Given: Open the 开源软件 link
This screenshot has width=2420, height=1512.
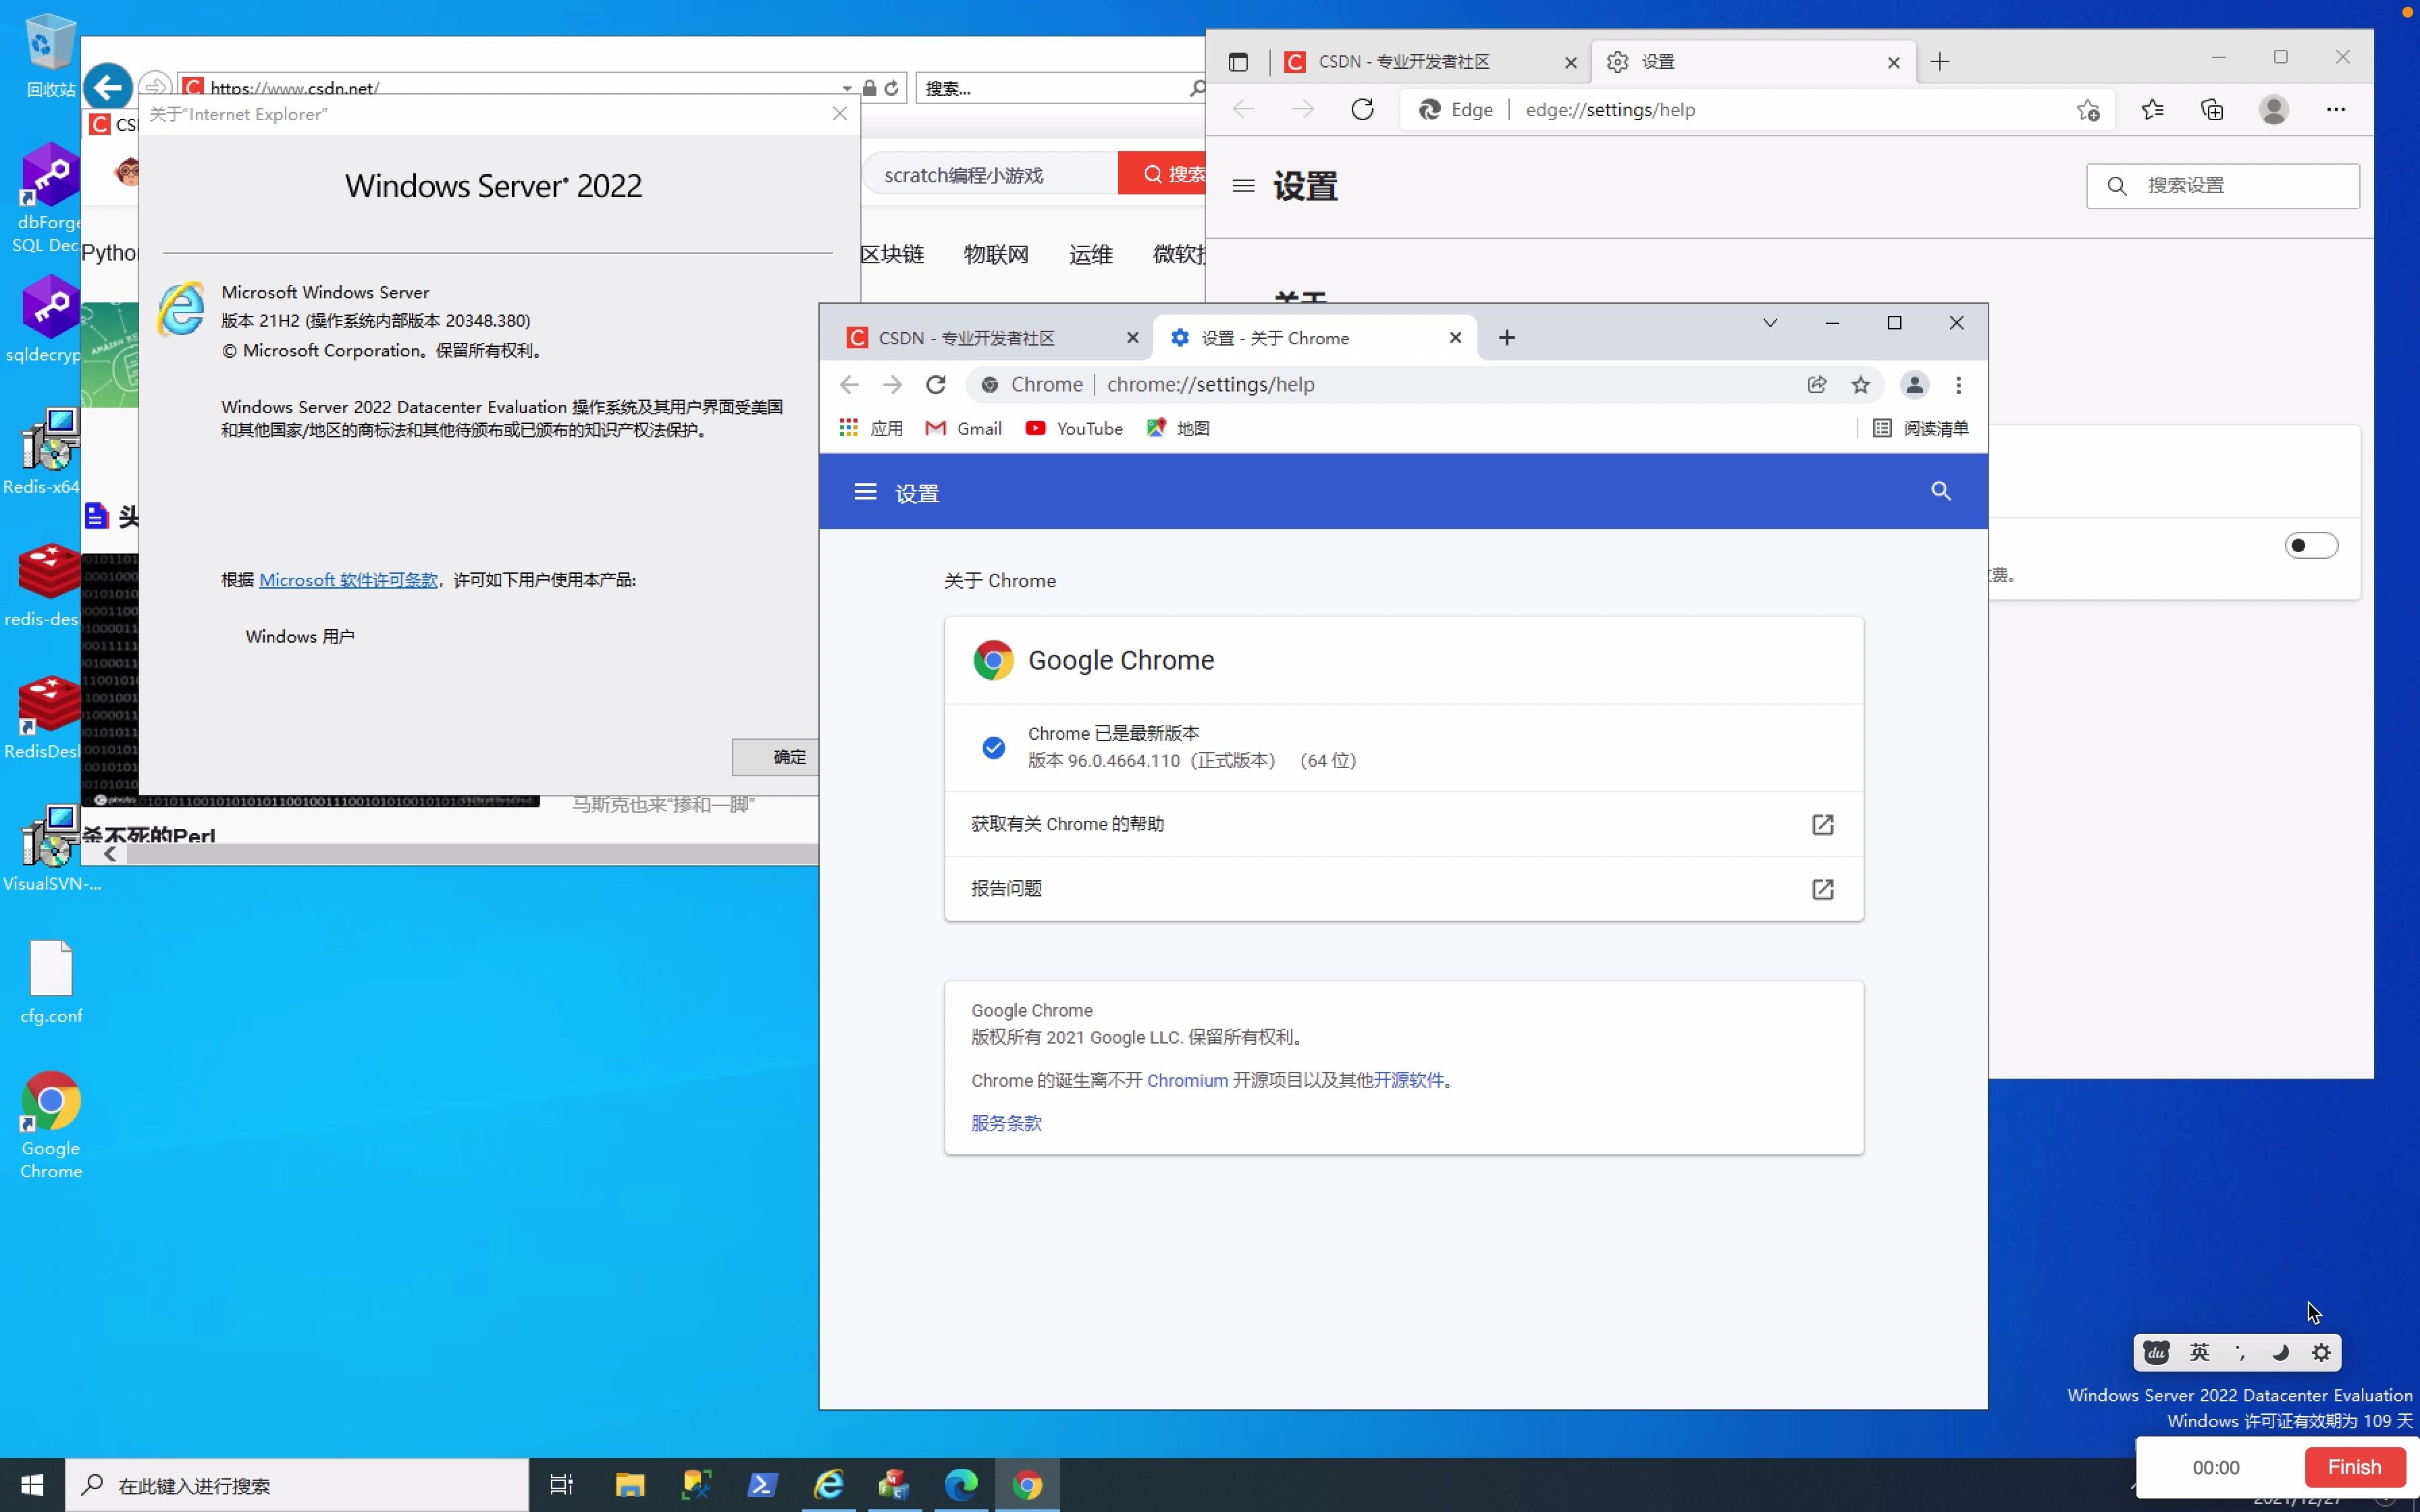Looking at the screenshot, I should point(1408,1080).
